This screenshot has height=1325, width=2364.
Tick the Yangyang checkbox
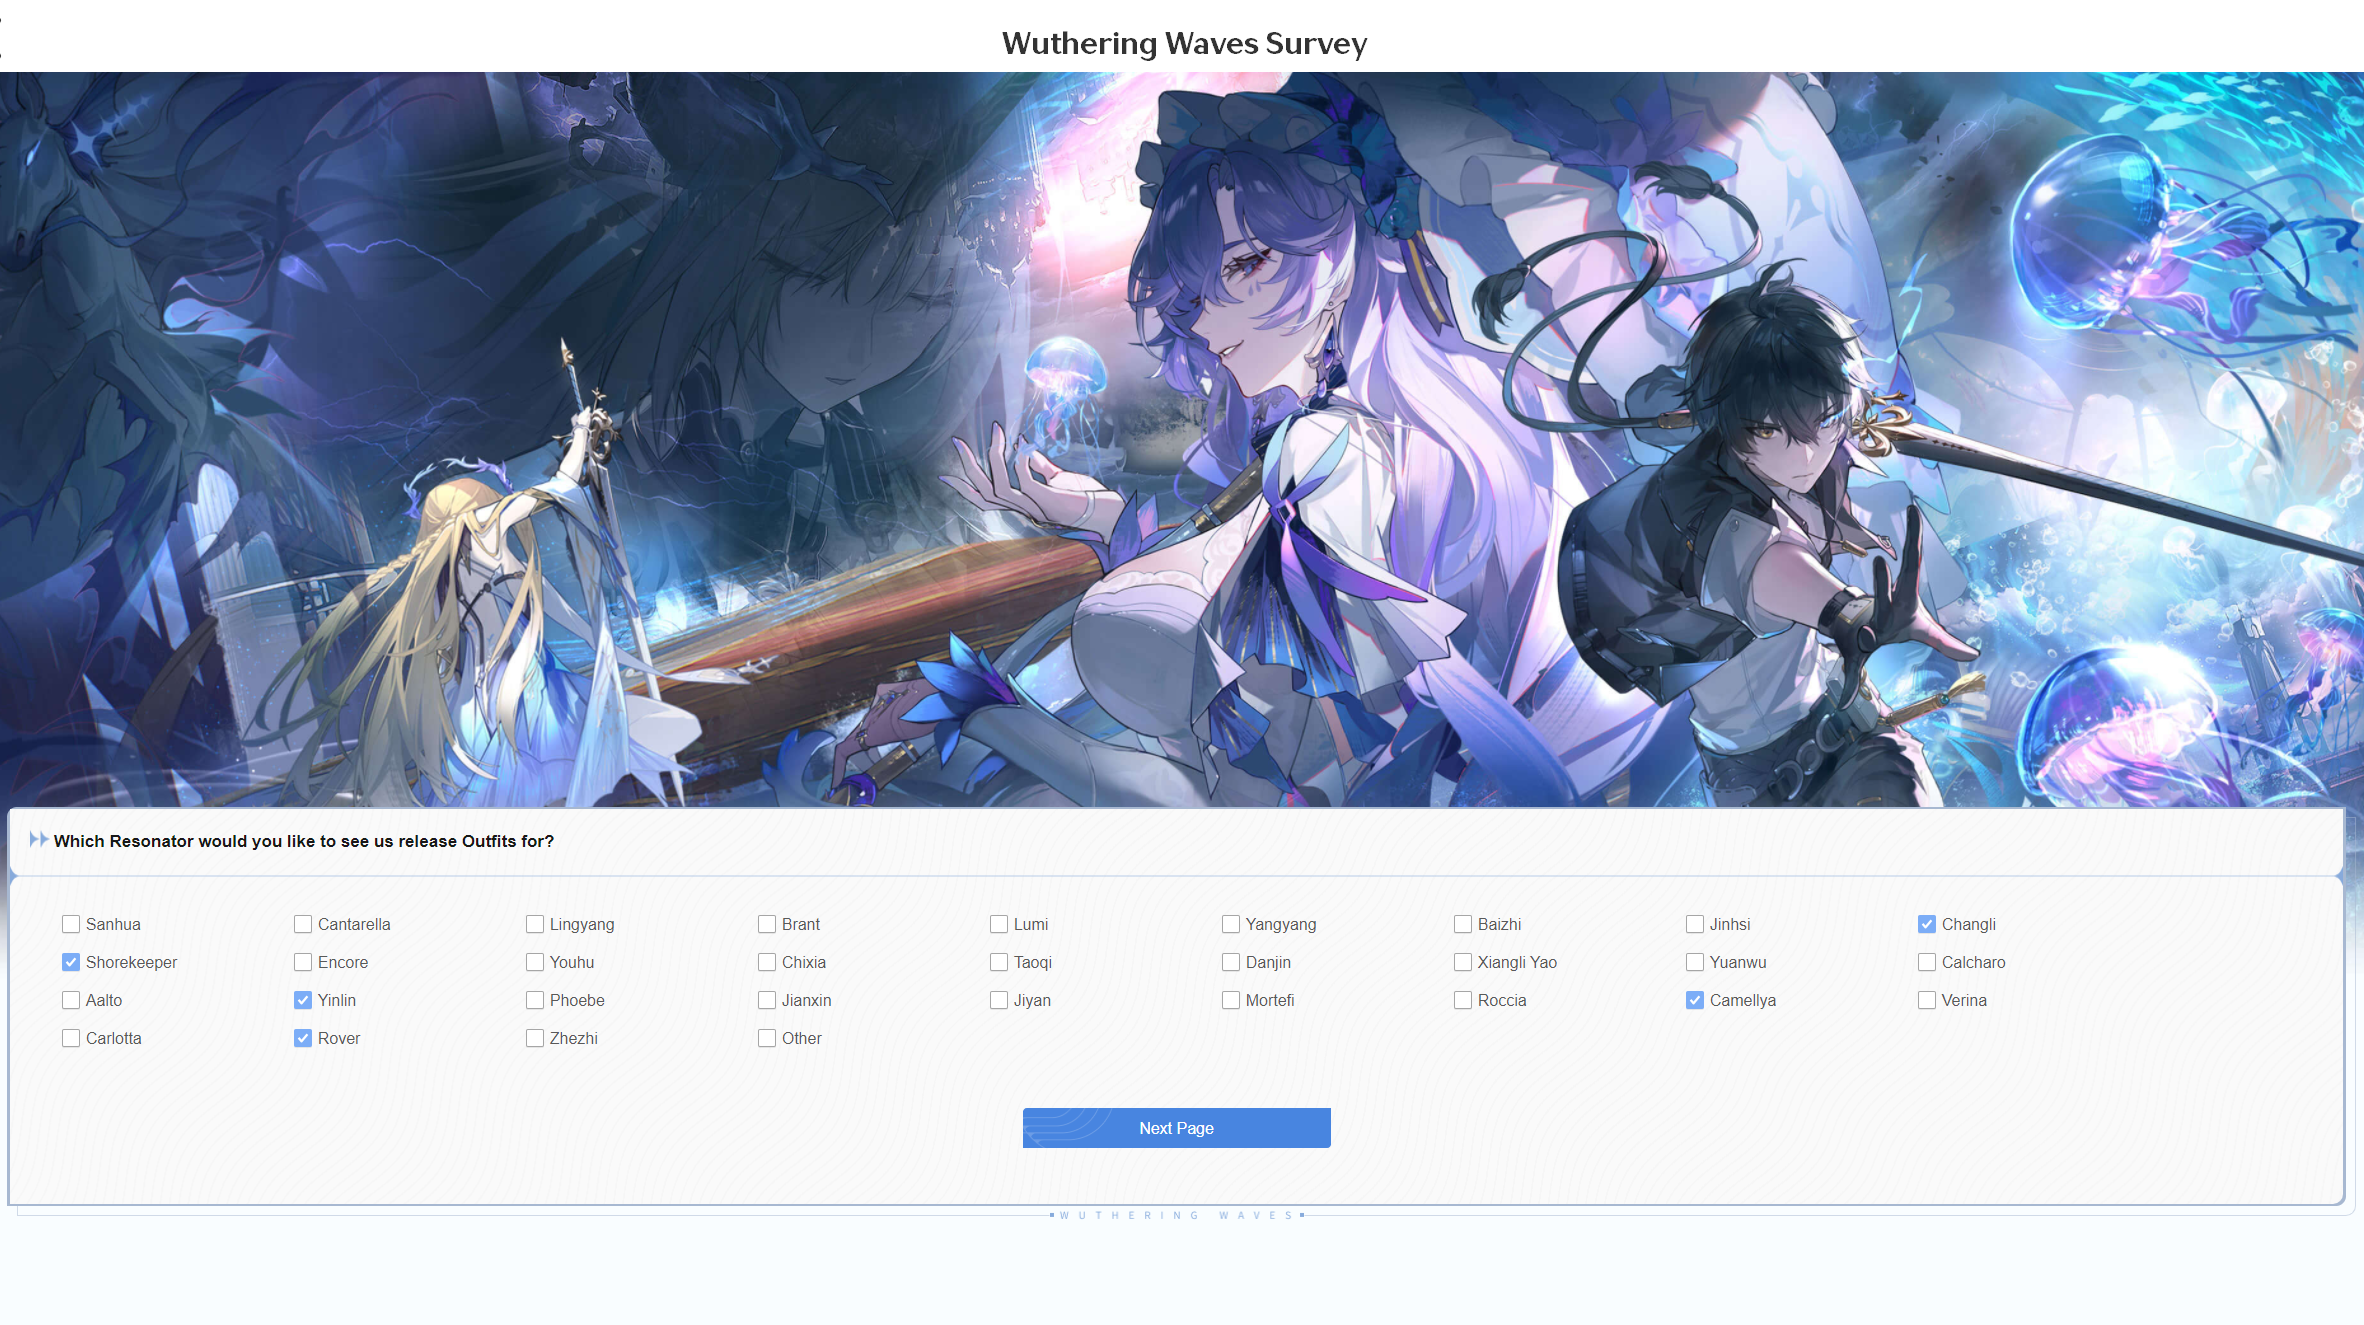(x=1231, y=924)
